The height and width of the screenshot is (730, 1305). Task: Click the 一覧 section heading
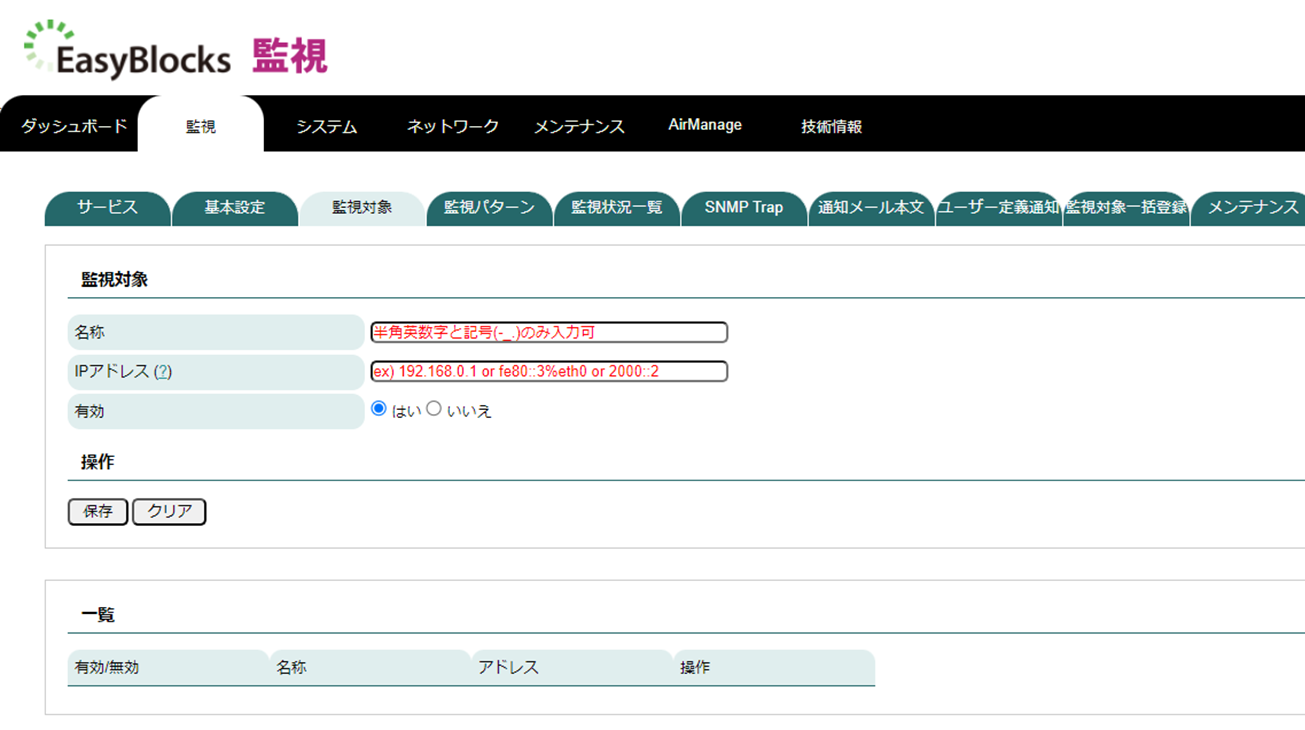click(x=98, y=615)
